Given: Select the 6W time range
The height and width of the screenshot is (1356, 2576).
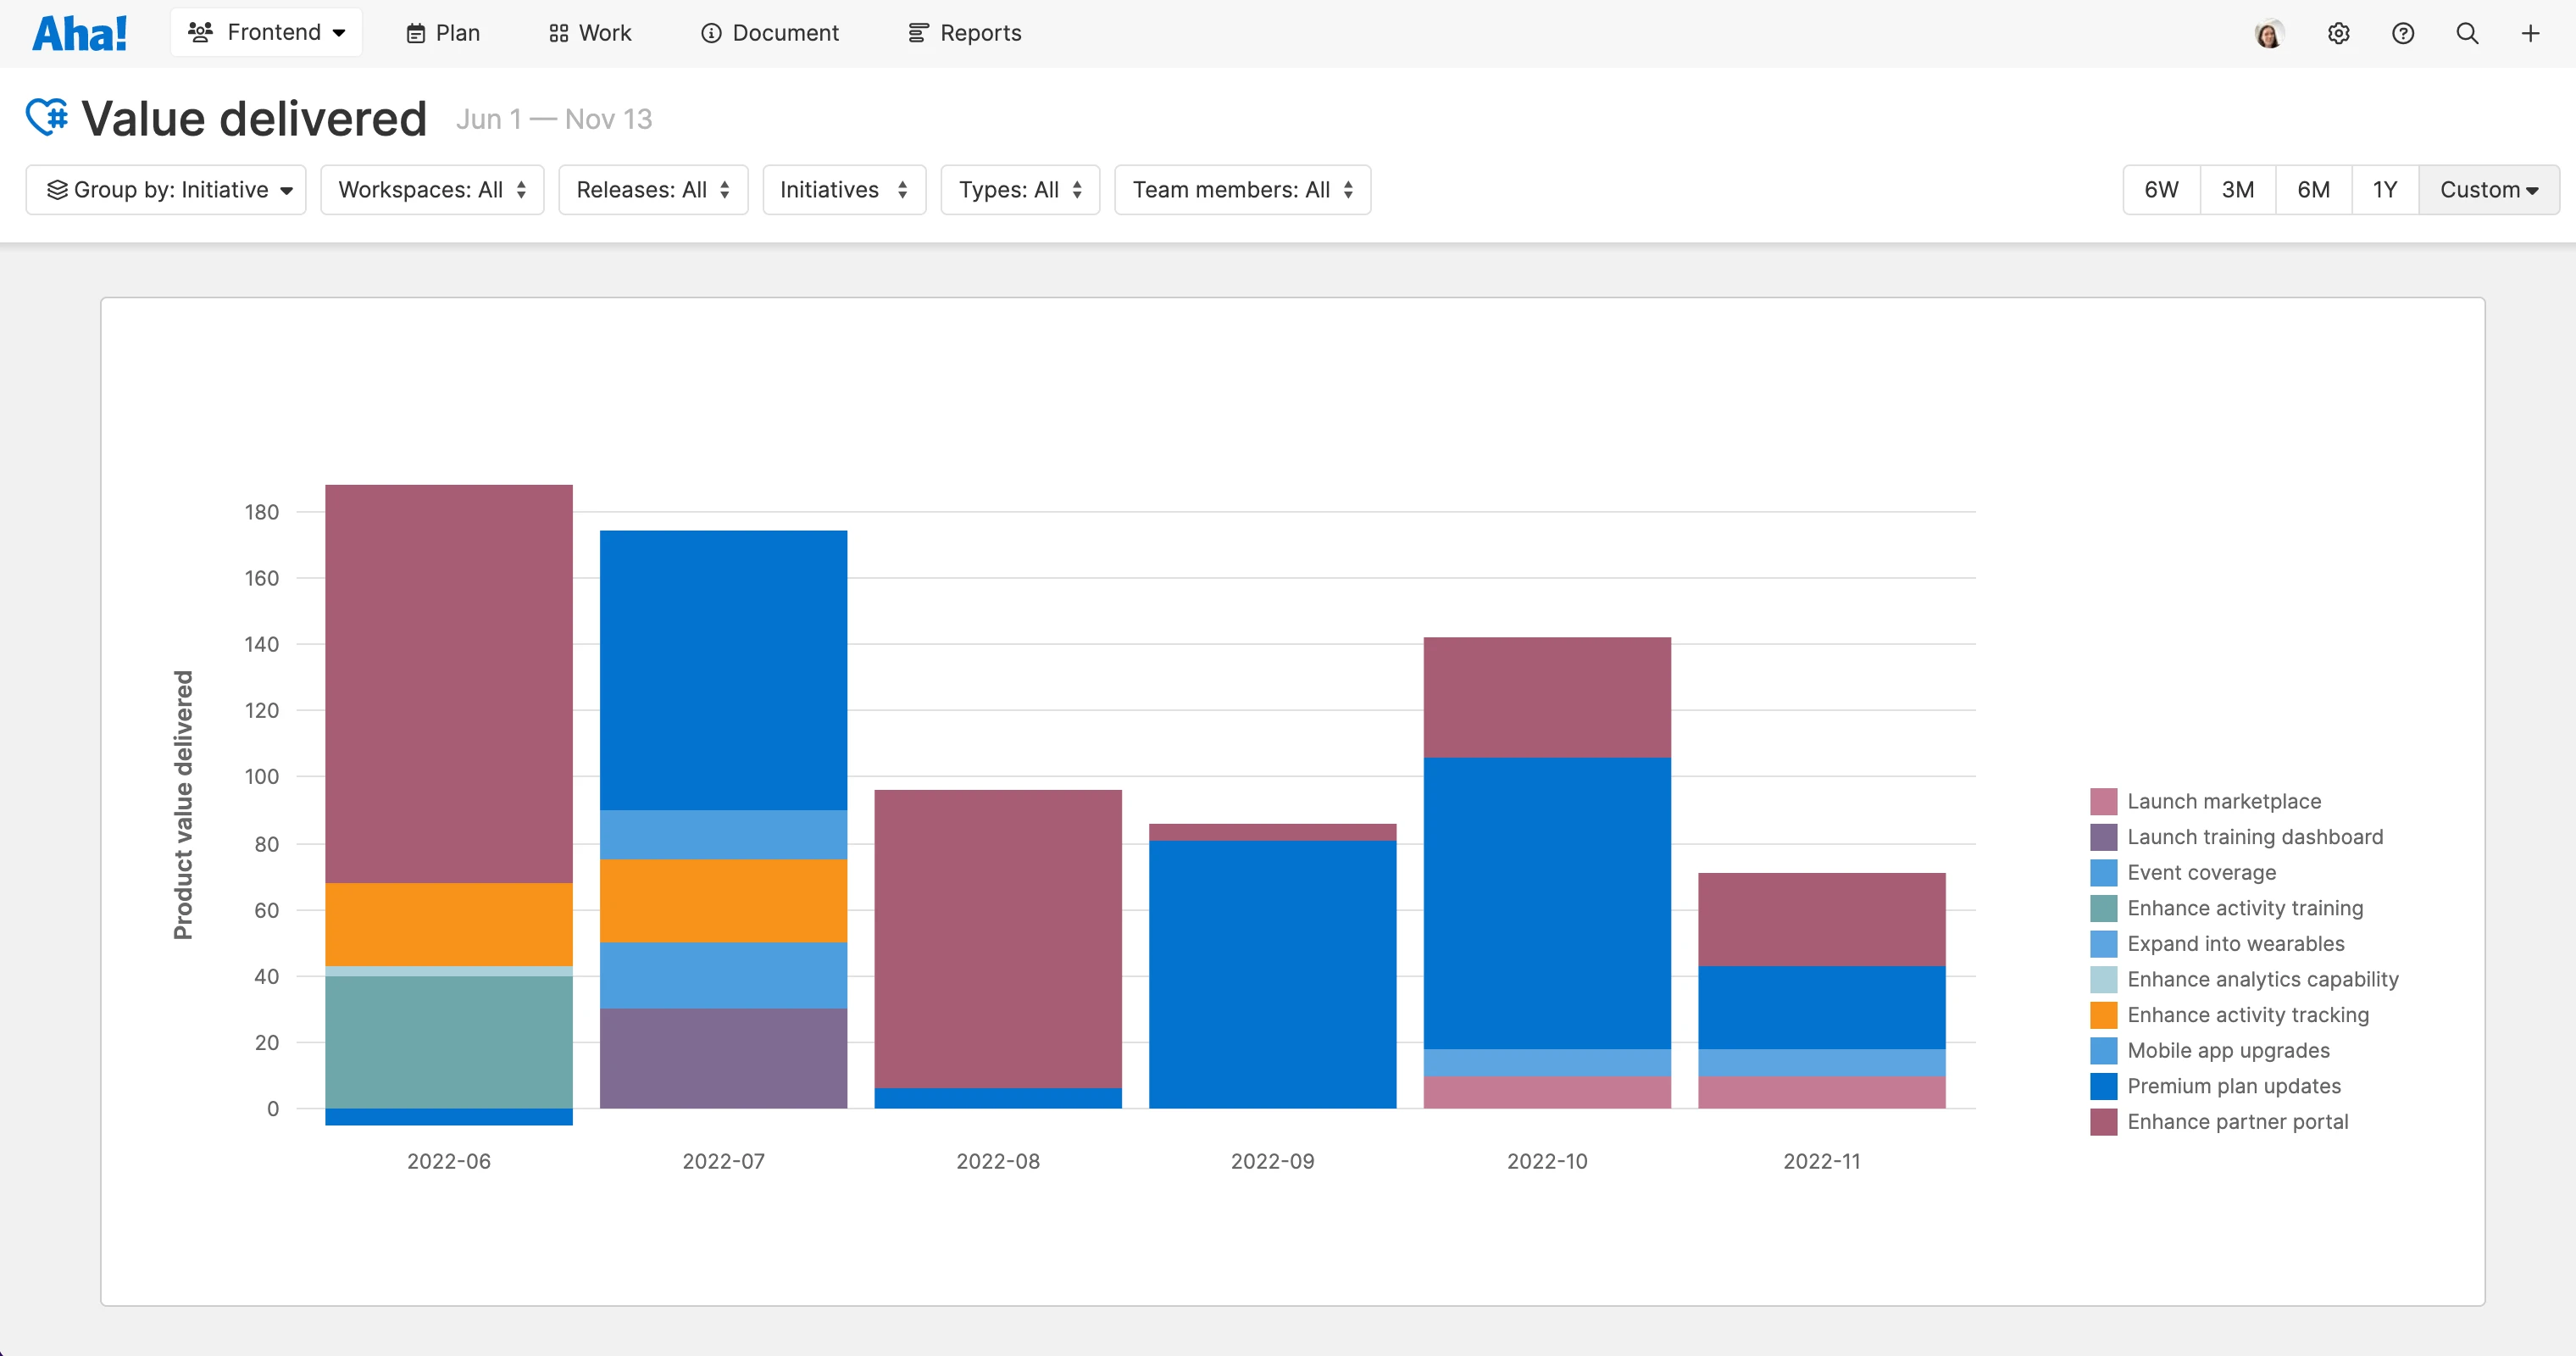Looking at the screenshot, I should click(2160, 189).
